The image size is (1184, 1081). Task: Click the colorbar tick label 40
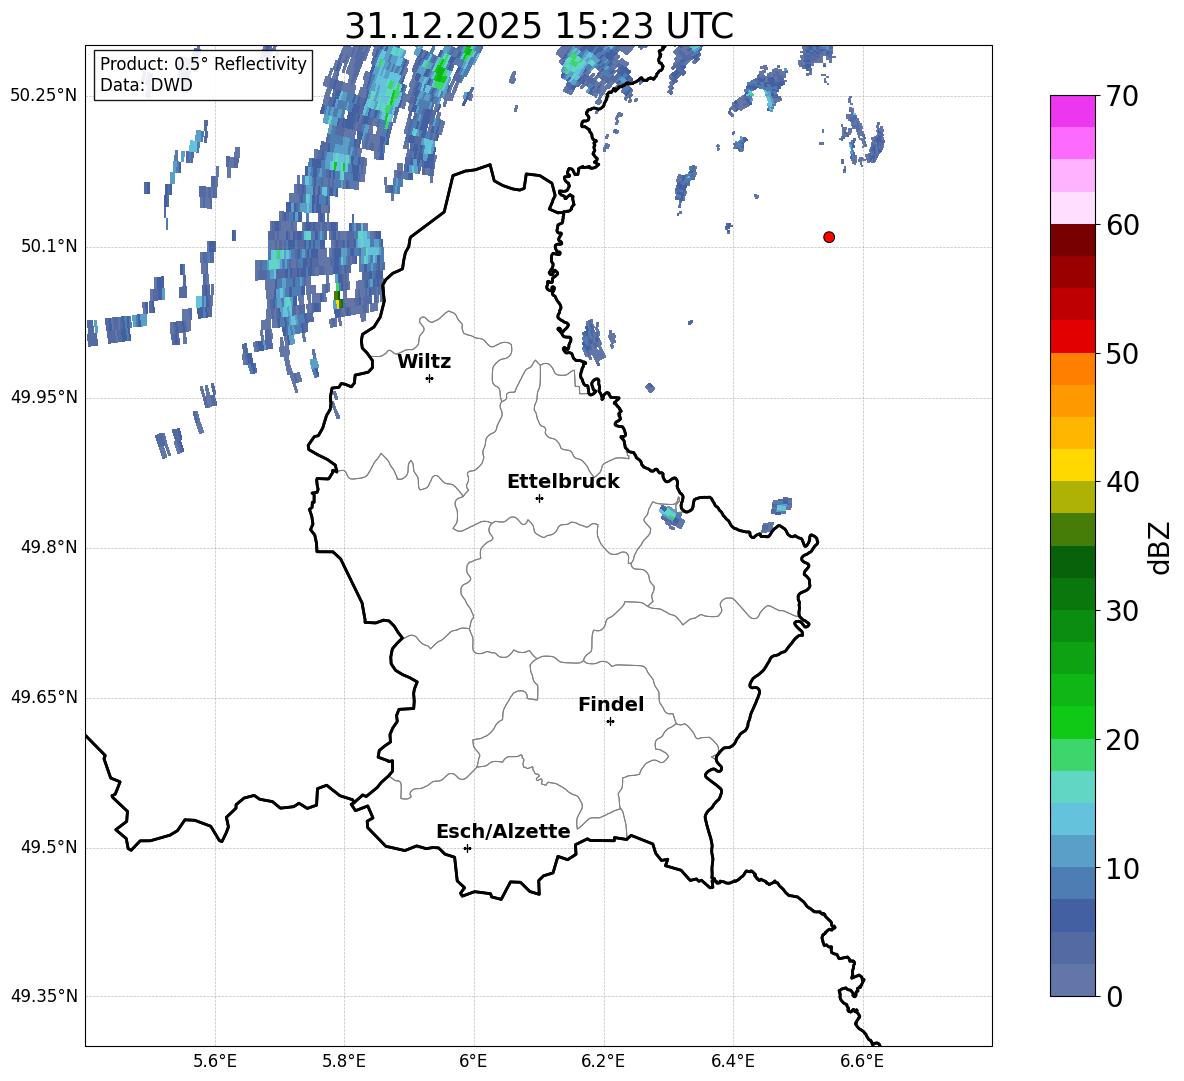pos(1122,482)
